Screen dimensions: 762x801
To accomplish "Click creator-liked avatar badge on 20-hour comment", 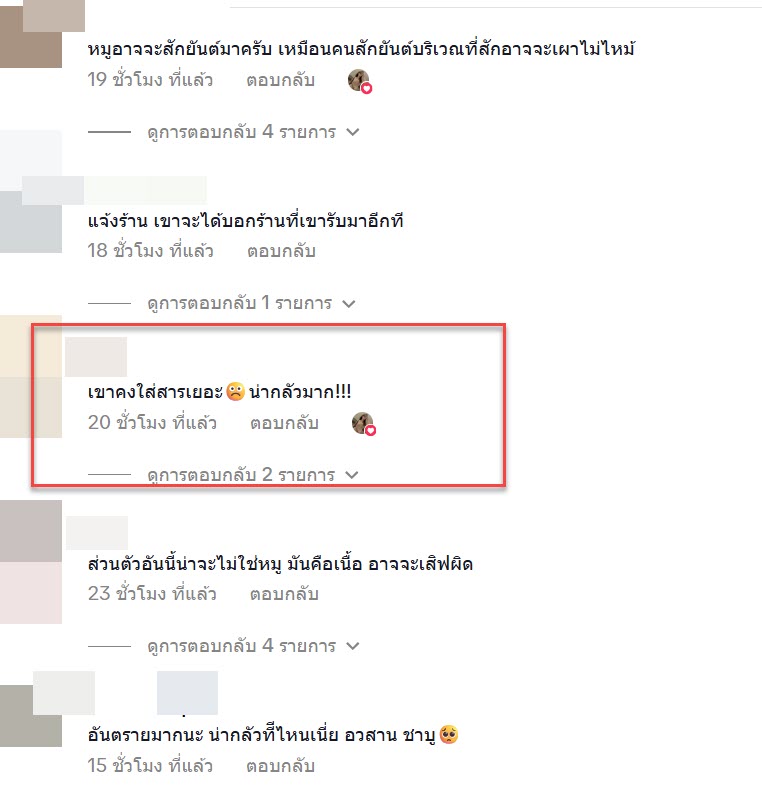I will pos(364,423).
